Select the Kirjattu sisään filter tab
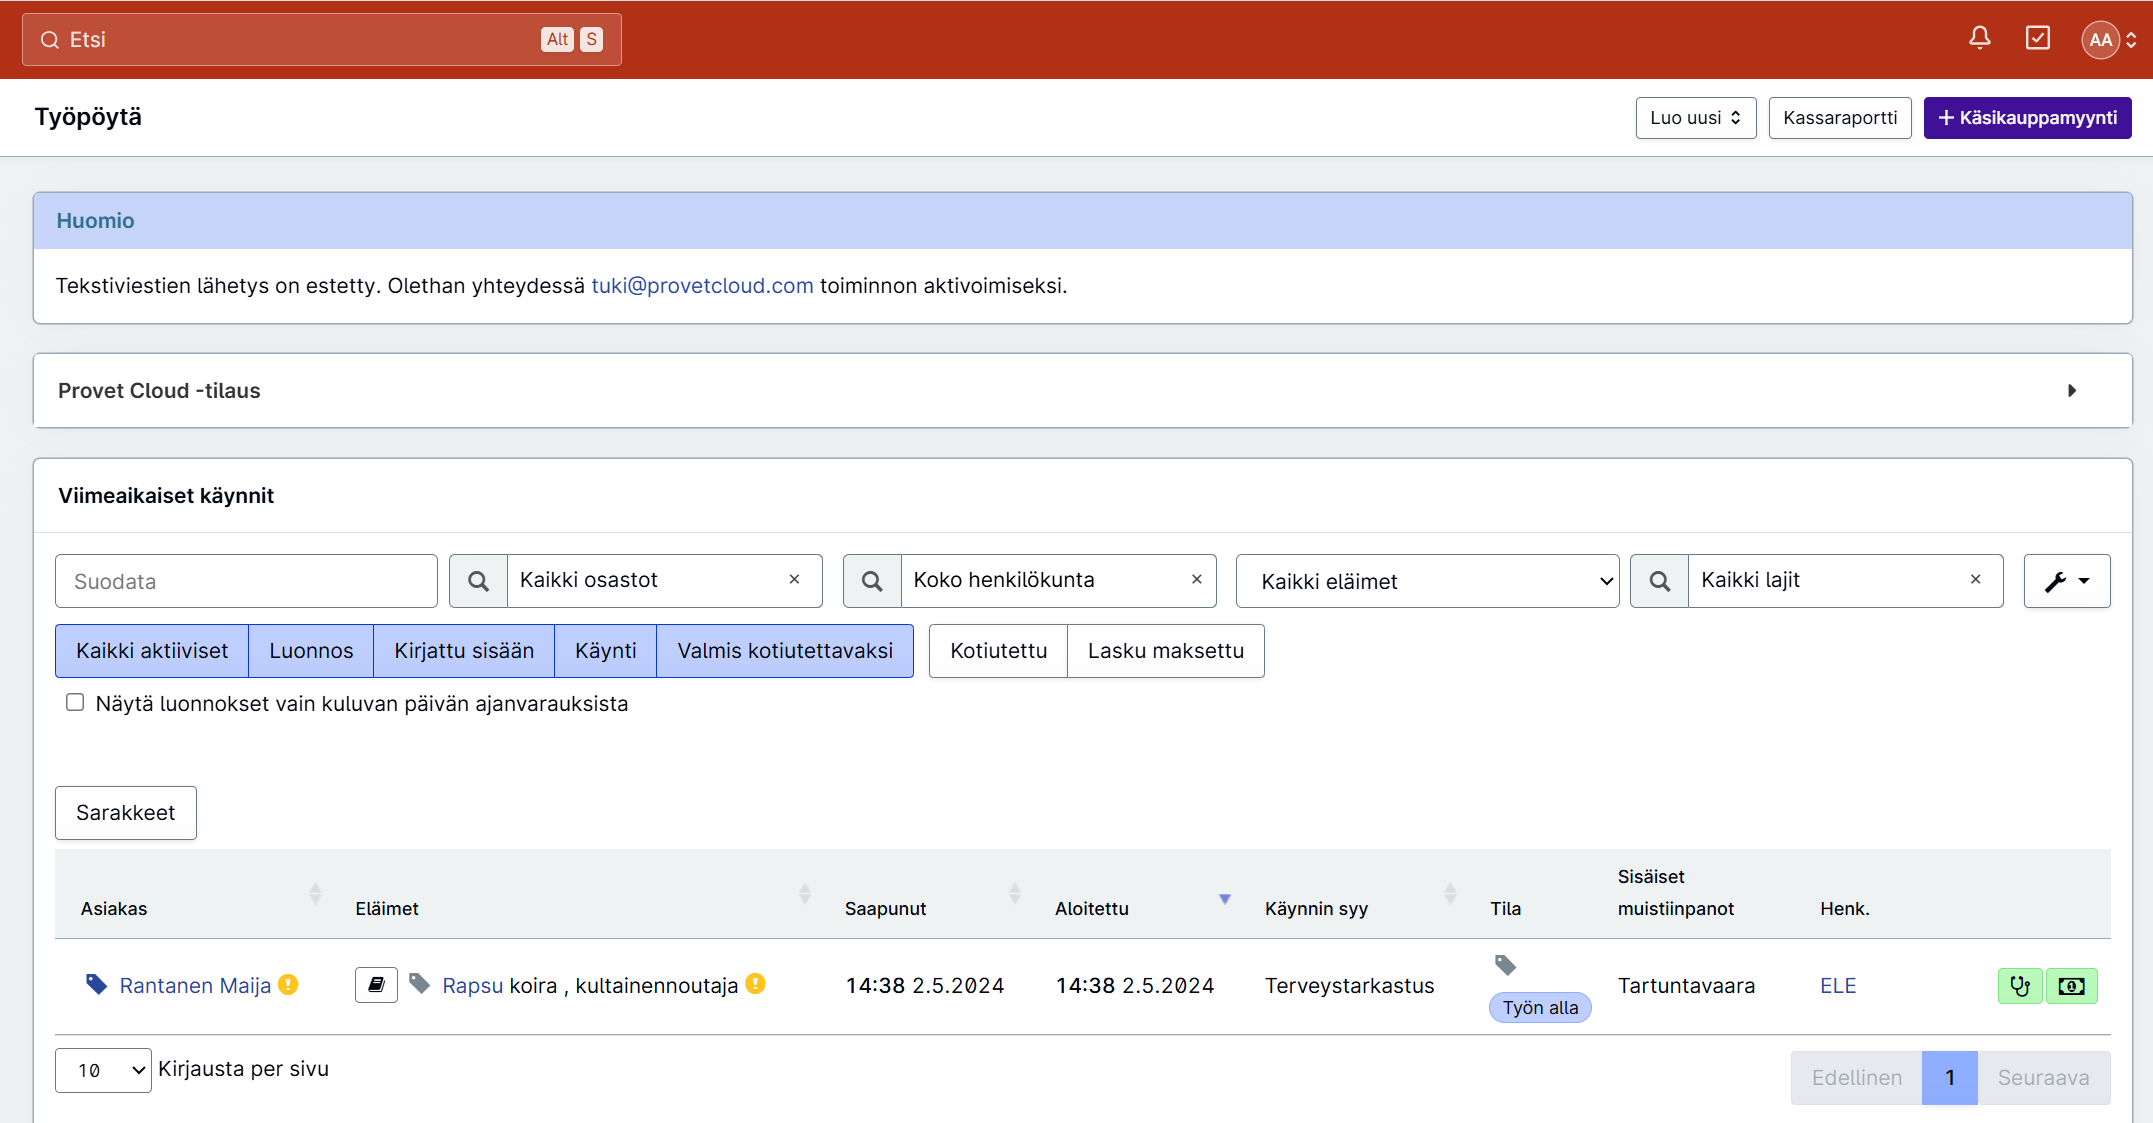 (x=464, y=651)
